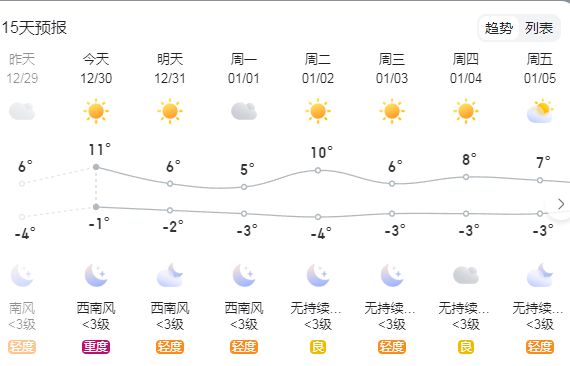Click the cloudy icon for Monday 01/01
This screenshot has width=570, height=366.
click(x=244, y=111)
